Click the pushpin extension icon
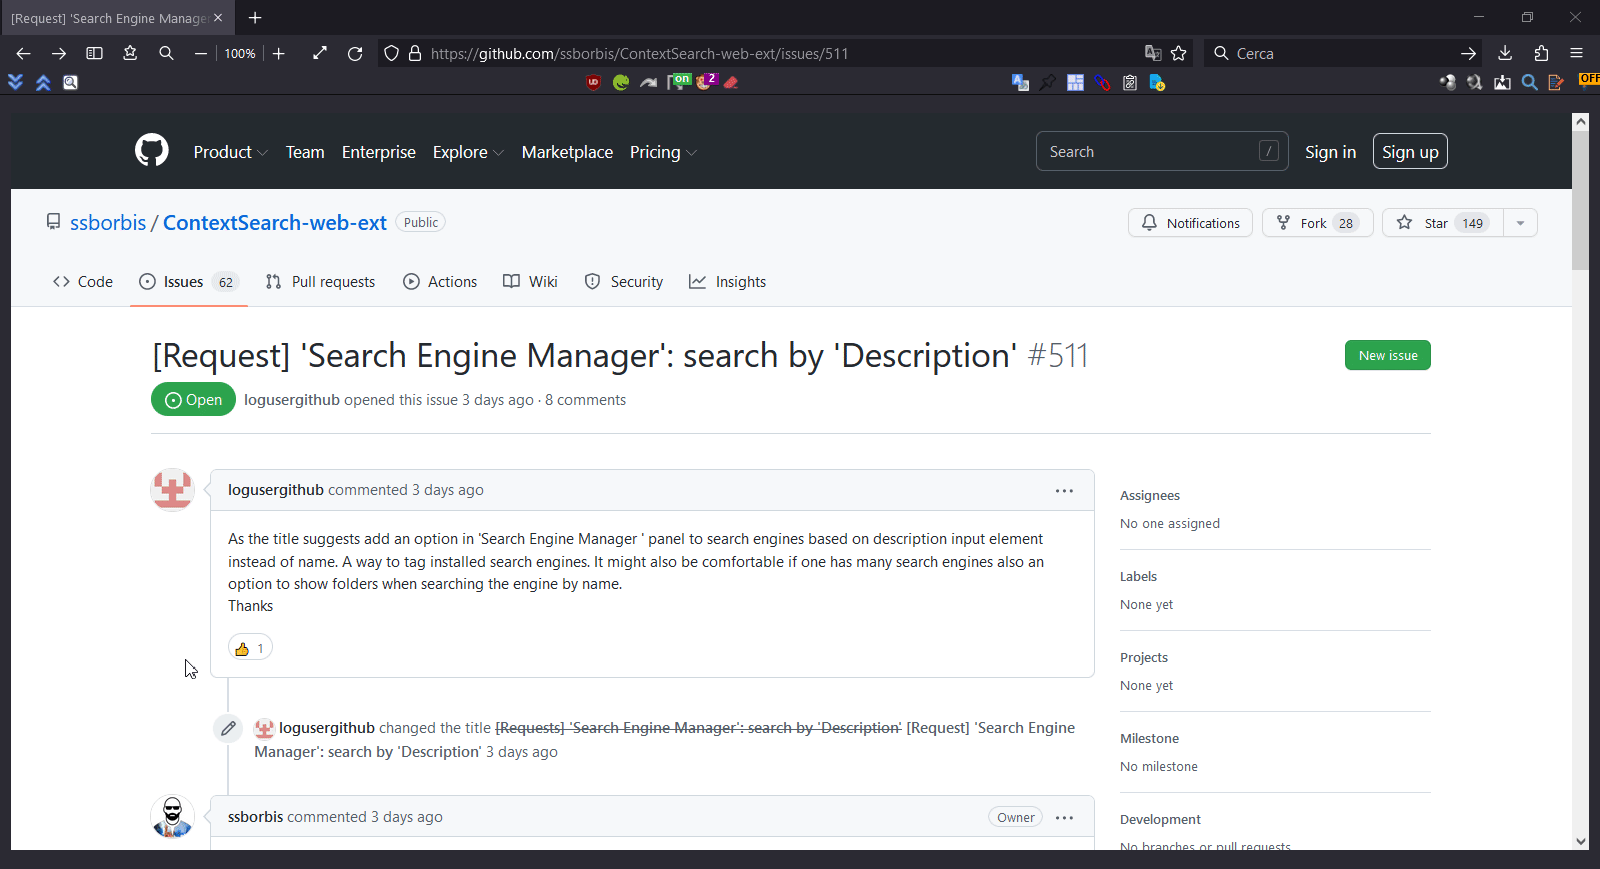 click(1047, 82)
